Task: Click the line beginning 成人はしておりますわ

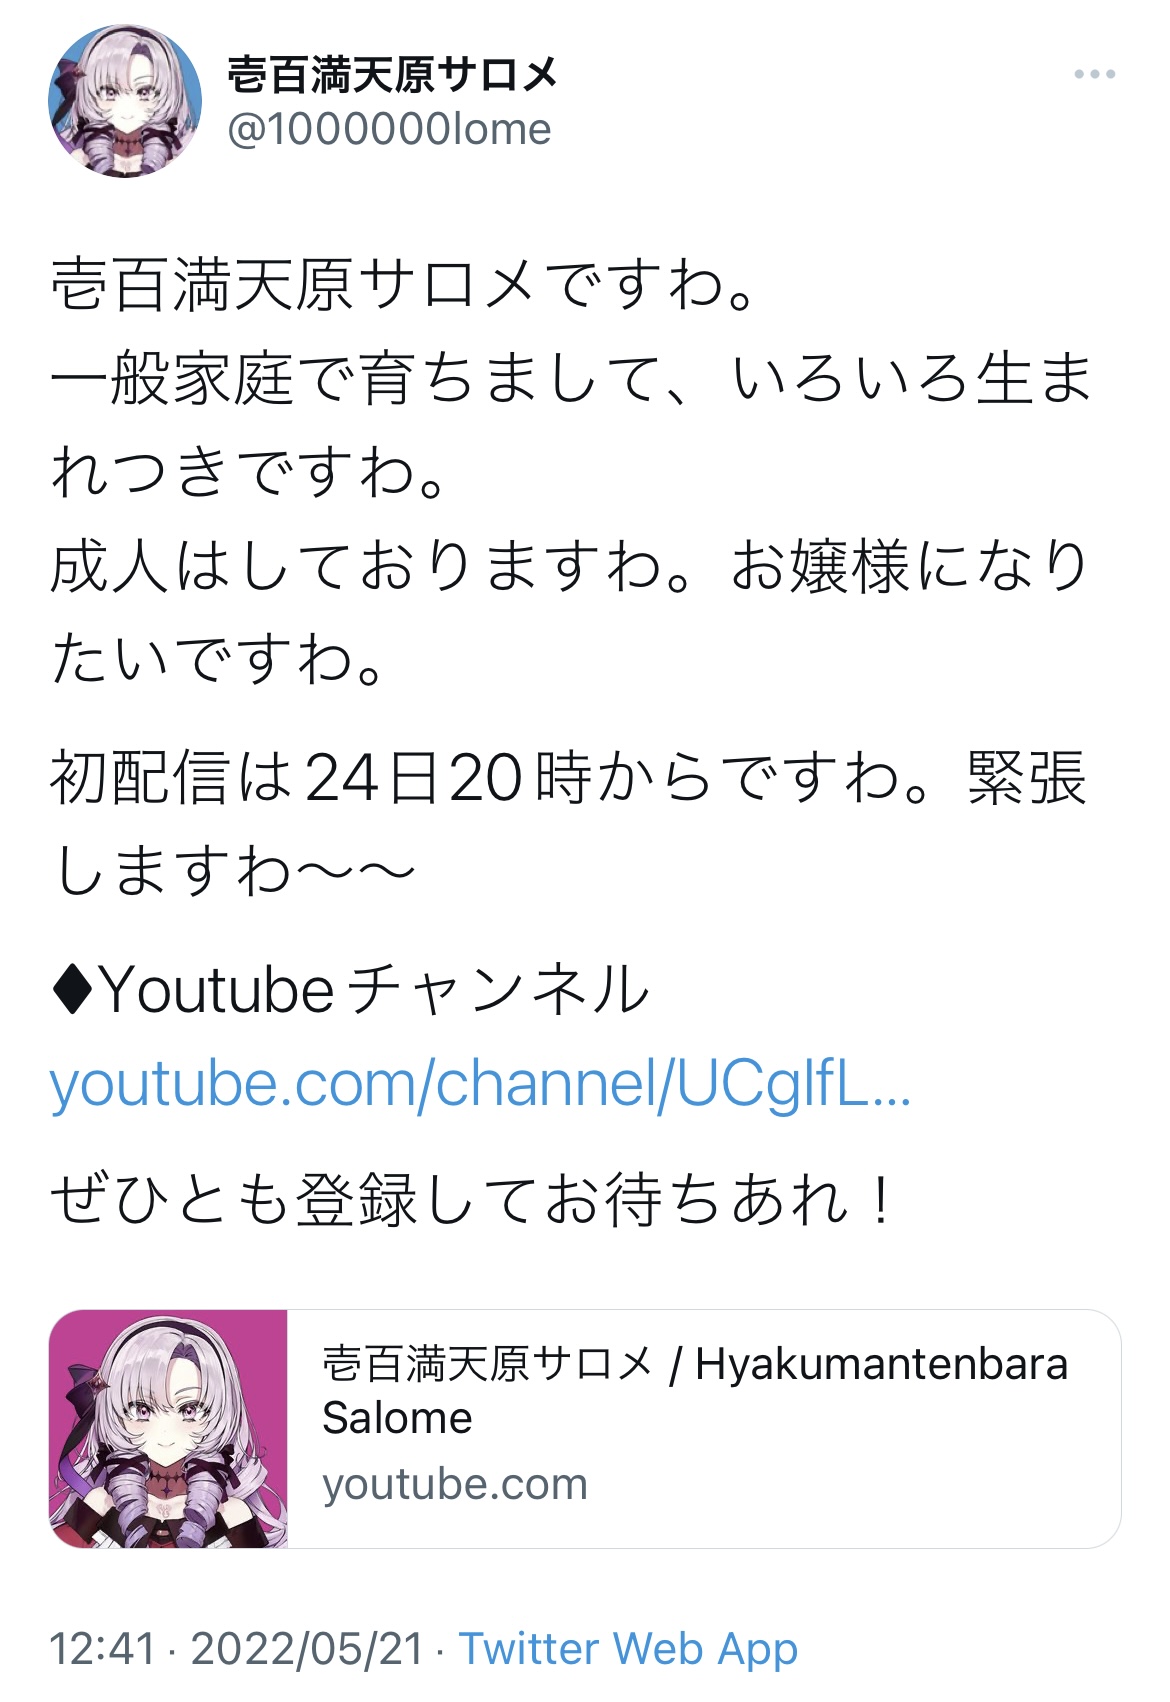Action: pos(570,566)
